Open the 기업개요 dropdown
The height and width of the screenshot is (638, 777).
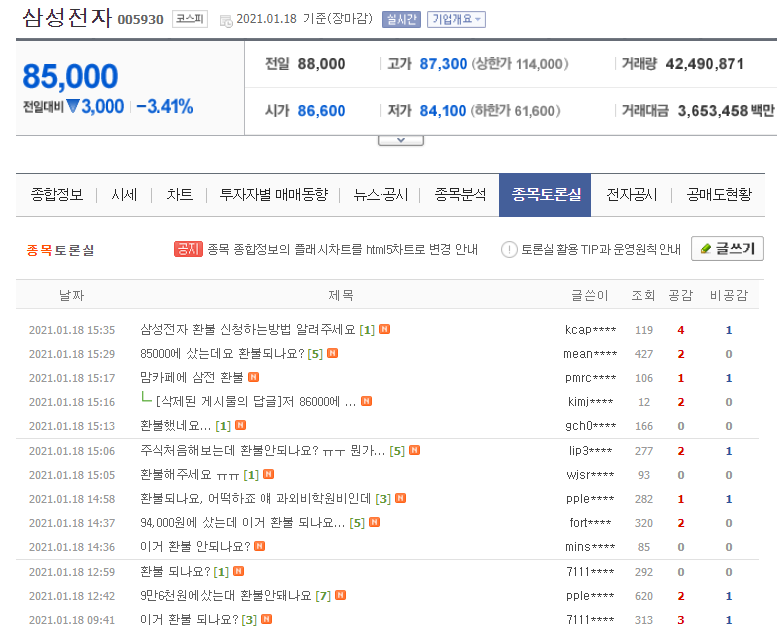(x=456, y=19)
